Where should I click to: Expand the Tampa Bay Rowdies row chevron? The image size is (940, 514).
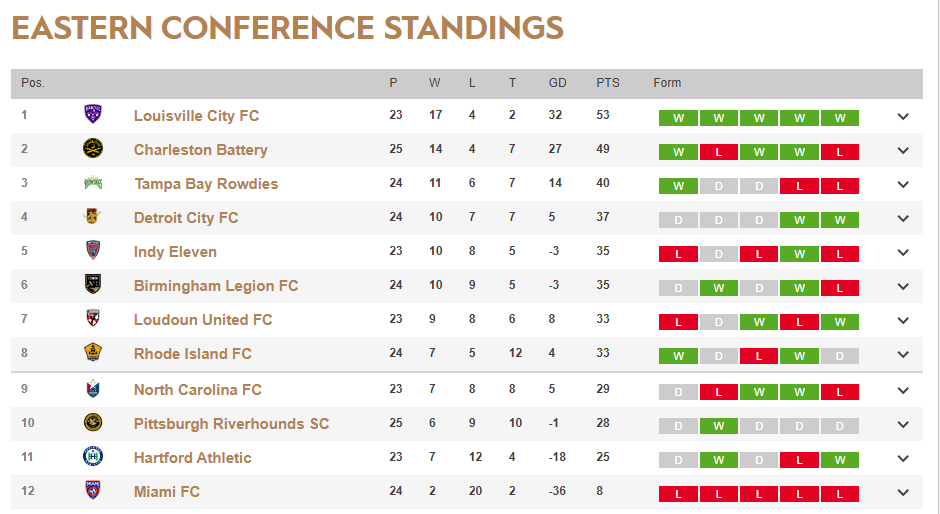click(x=903, y=185)
